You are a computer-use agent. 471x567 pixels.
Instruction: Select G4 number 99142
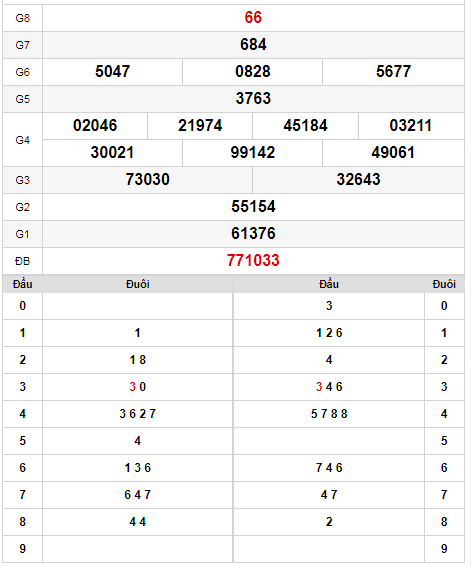click(253, 152)
